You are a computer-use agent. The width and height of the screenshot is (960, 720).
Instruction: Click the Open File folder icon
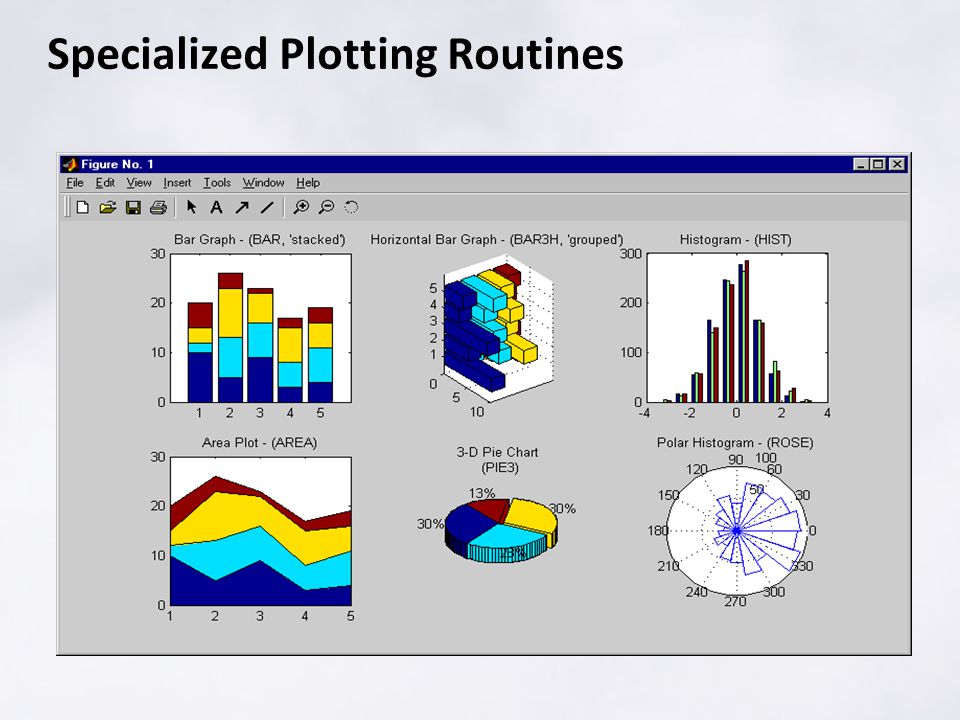pyautogui.click(x=108, y=208)
